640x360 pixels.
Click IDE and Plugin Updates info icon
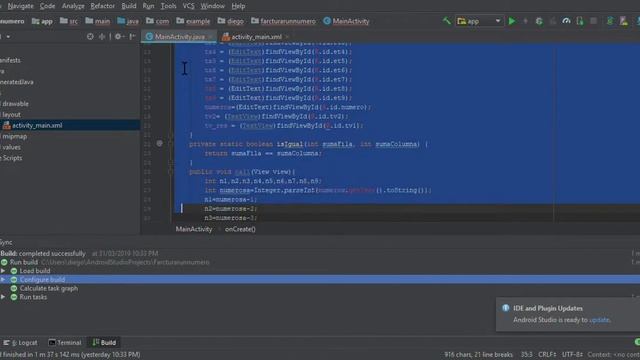(x=506, y=308)
